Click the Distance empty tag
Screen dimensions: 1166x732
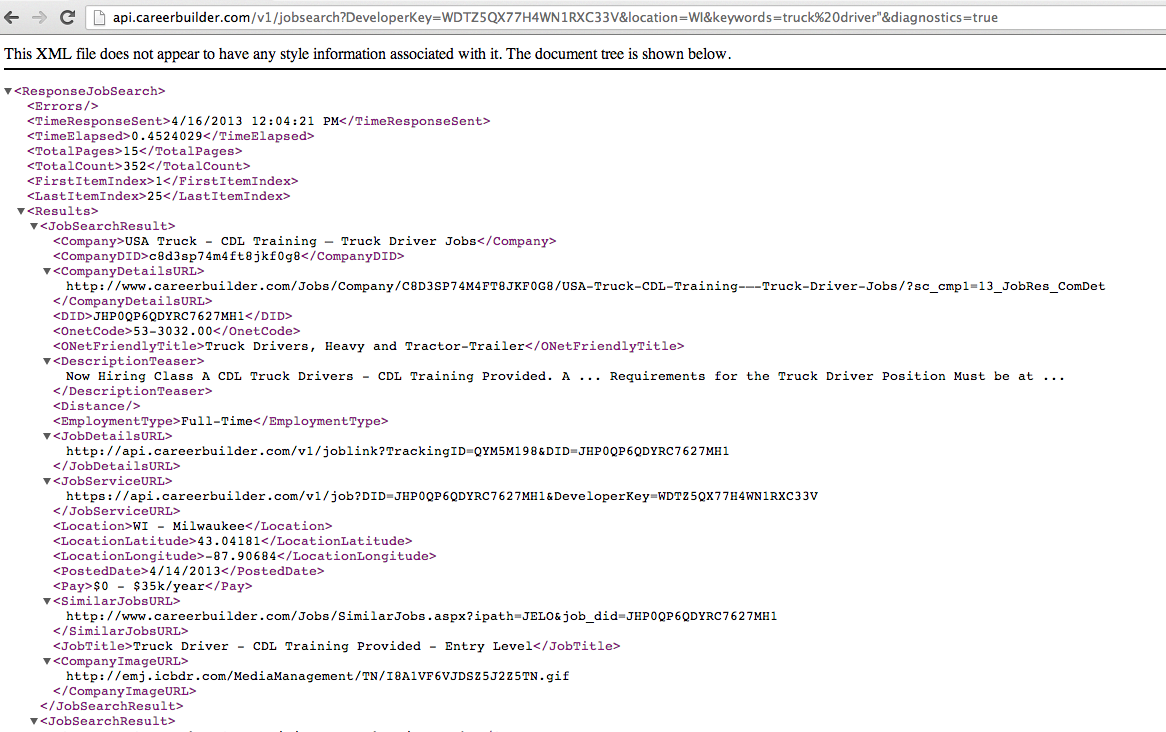click(x=96, y=406)
